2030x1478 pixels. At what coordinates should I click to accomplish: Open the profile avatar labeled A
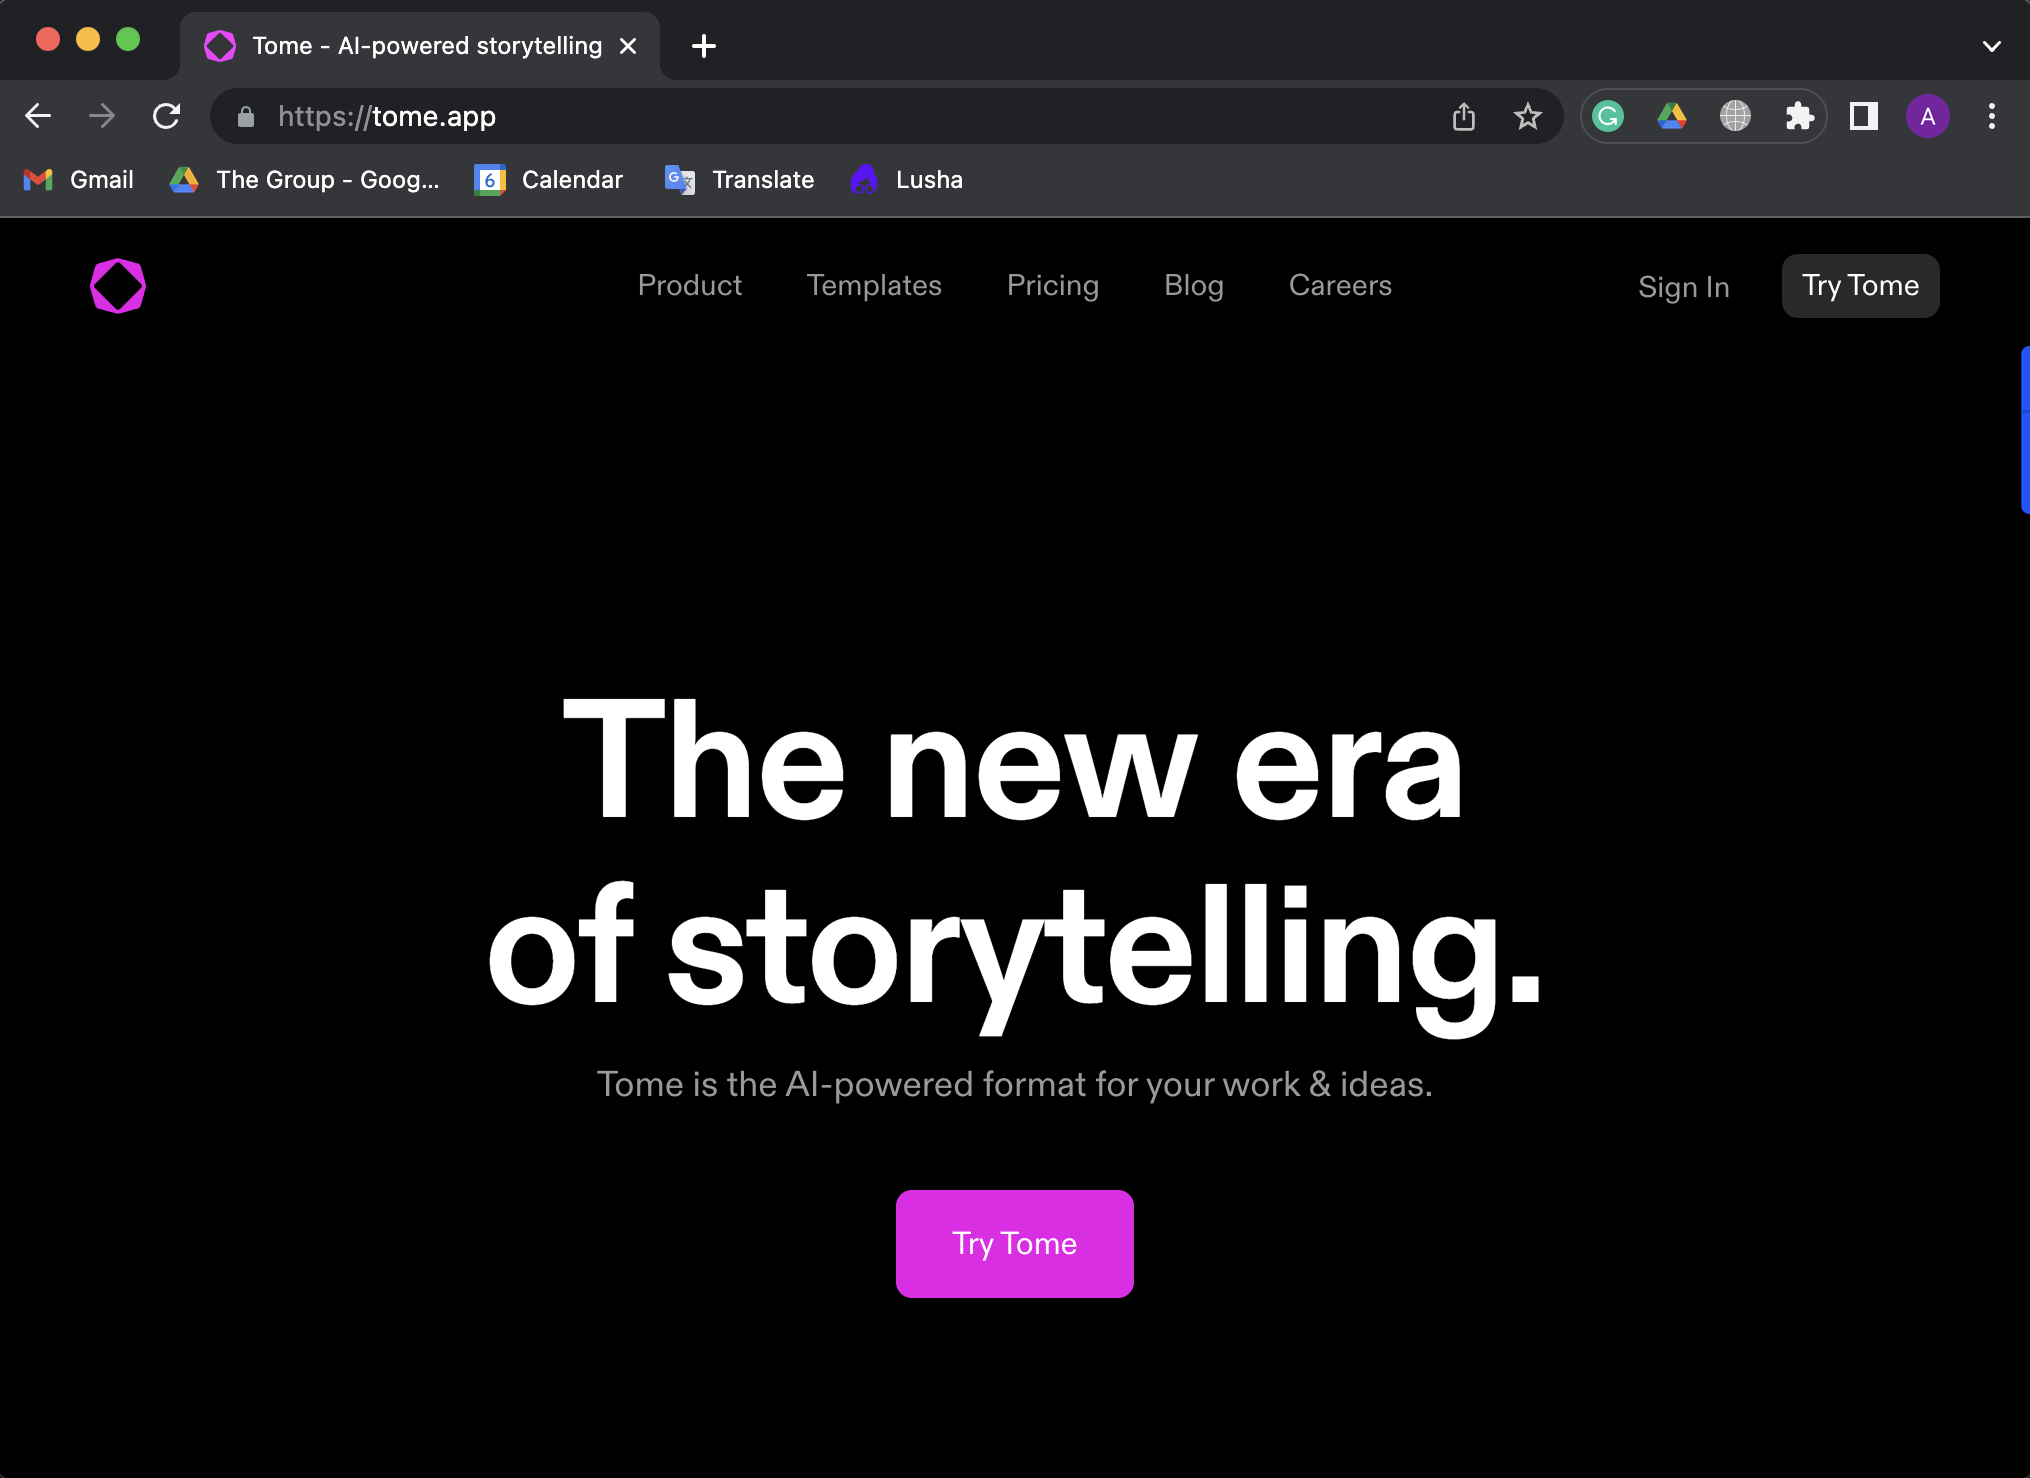click(1928, 116)
